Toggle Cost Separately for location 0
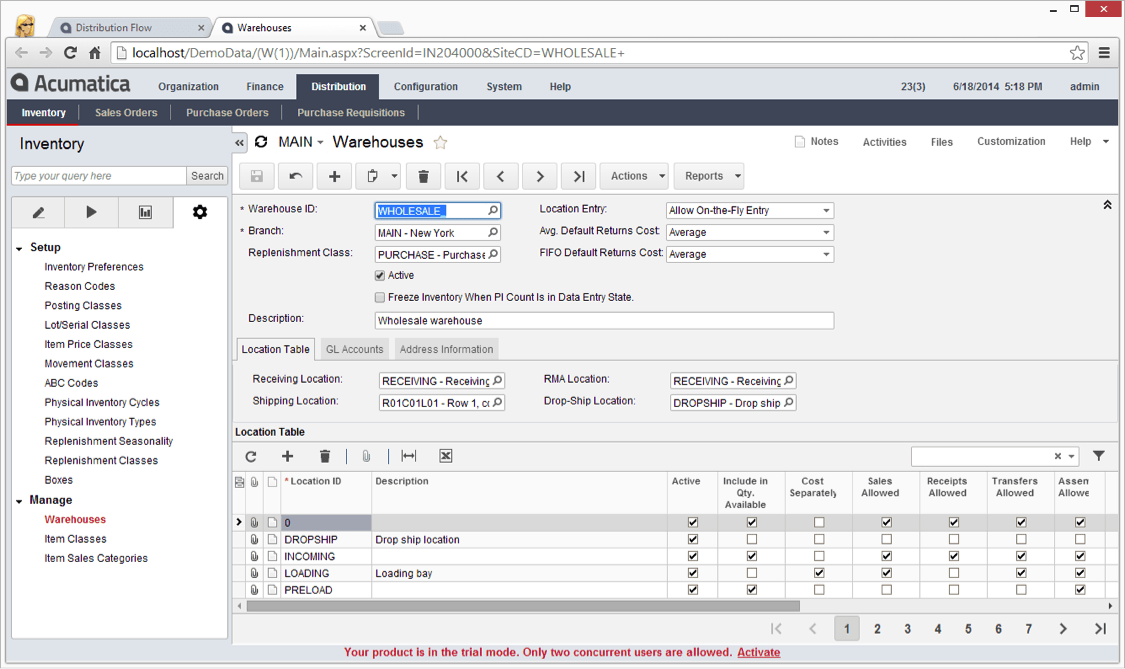The width and height of the screenshot is (1125, 669). 819,523
